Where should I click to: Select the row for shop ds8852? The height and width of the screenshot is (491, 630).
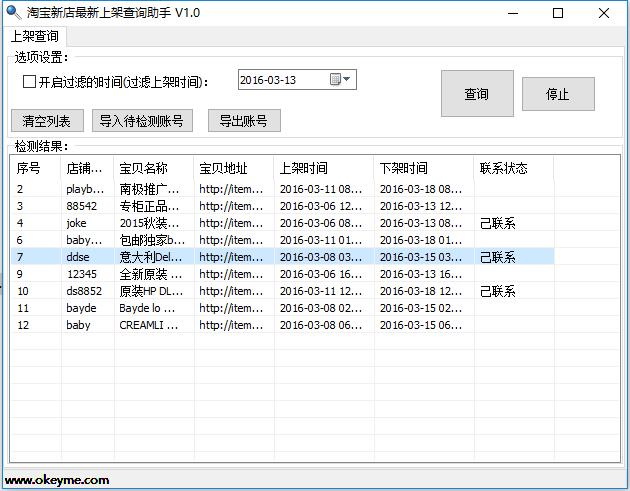(283, 291)
